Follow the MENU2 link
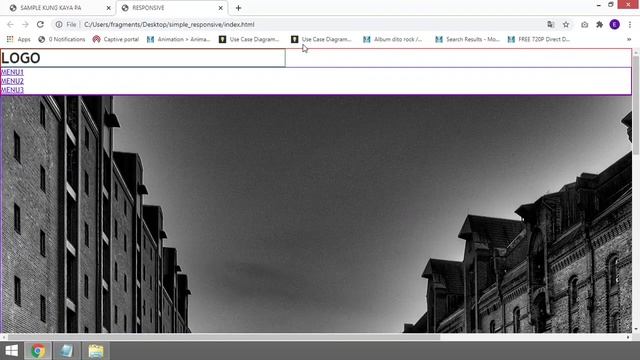Image resolution: width=640 pixels, height=360 pixels. (x=12, y=81)
